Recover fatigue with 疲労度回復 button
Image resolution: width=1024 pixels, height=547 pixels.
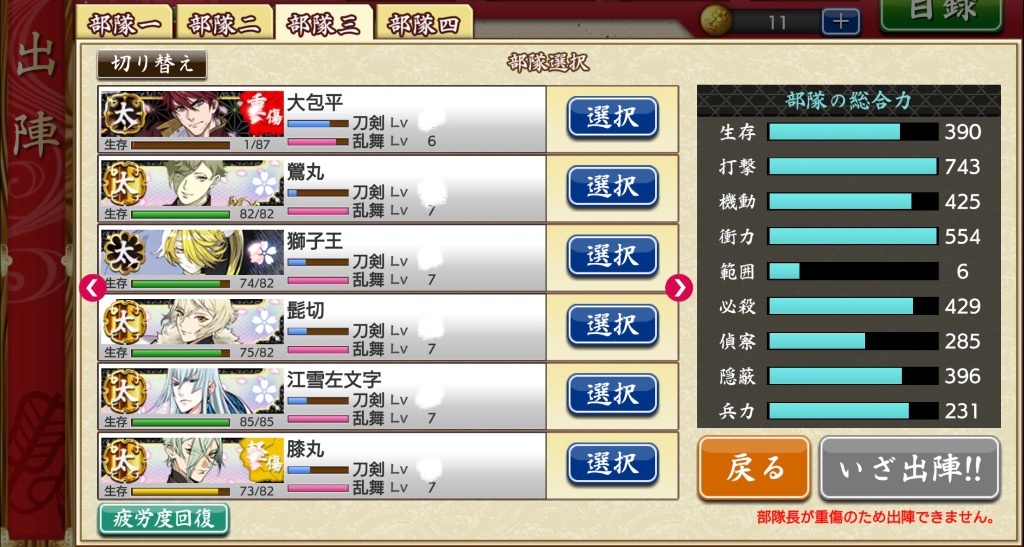164,519
